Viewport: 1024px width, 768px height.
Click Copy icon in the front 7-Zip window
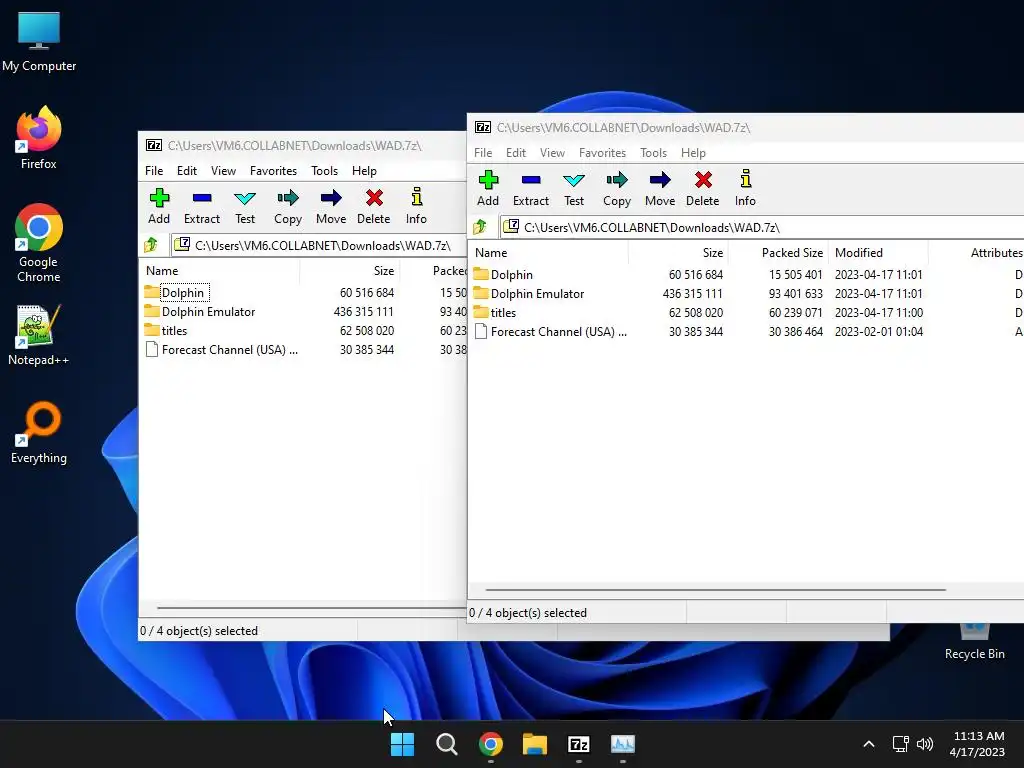616,180
